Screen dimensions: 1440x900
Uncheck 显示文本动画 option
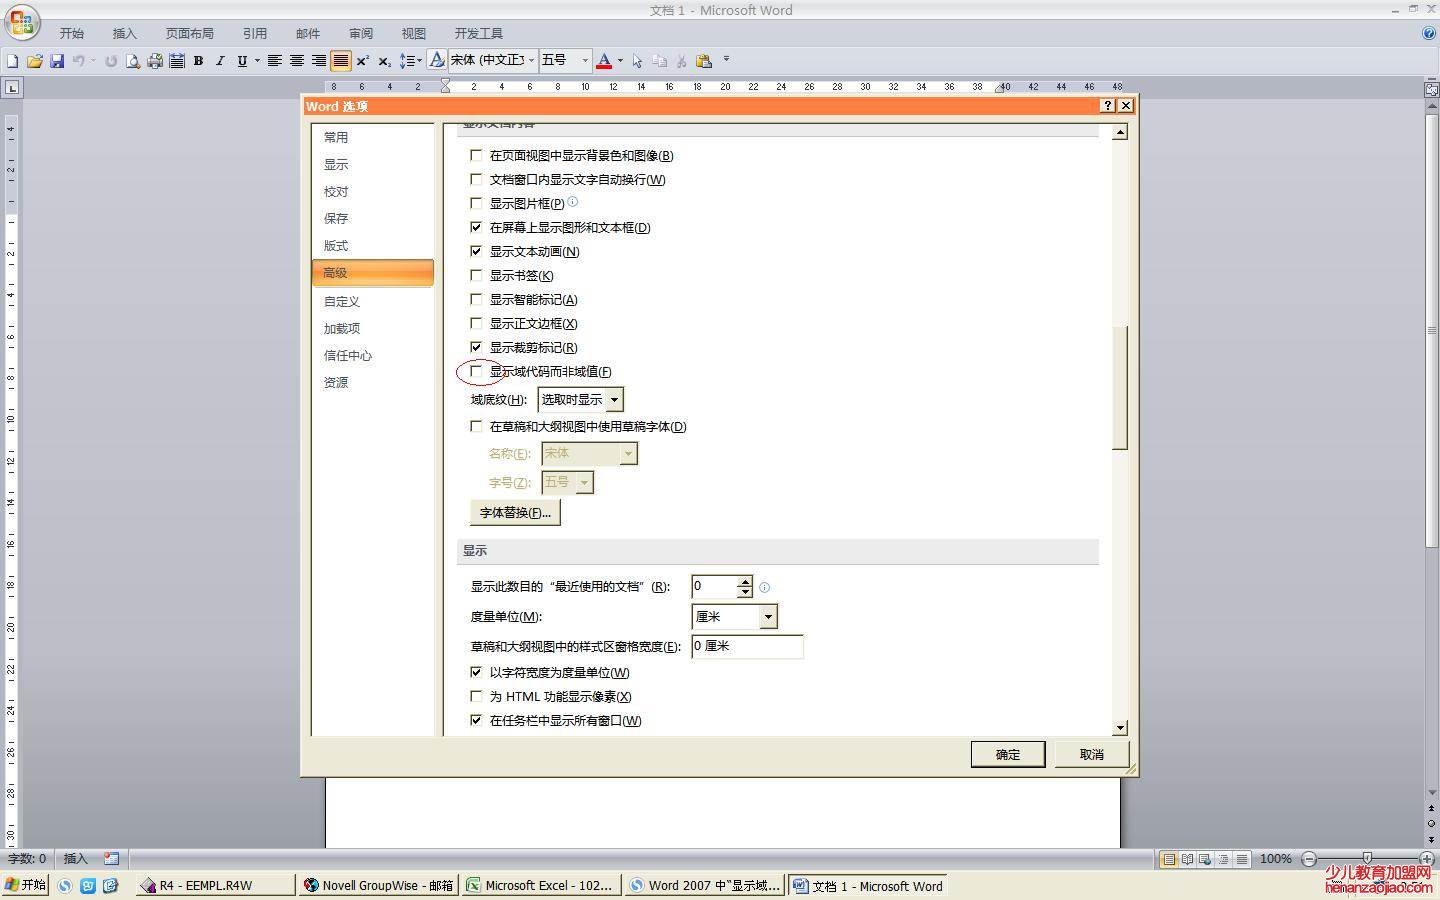476,251
